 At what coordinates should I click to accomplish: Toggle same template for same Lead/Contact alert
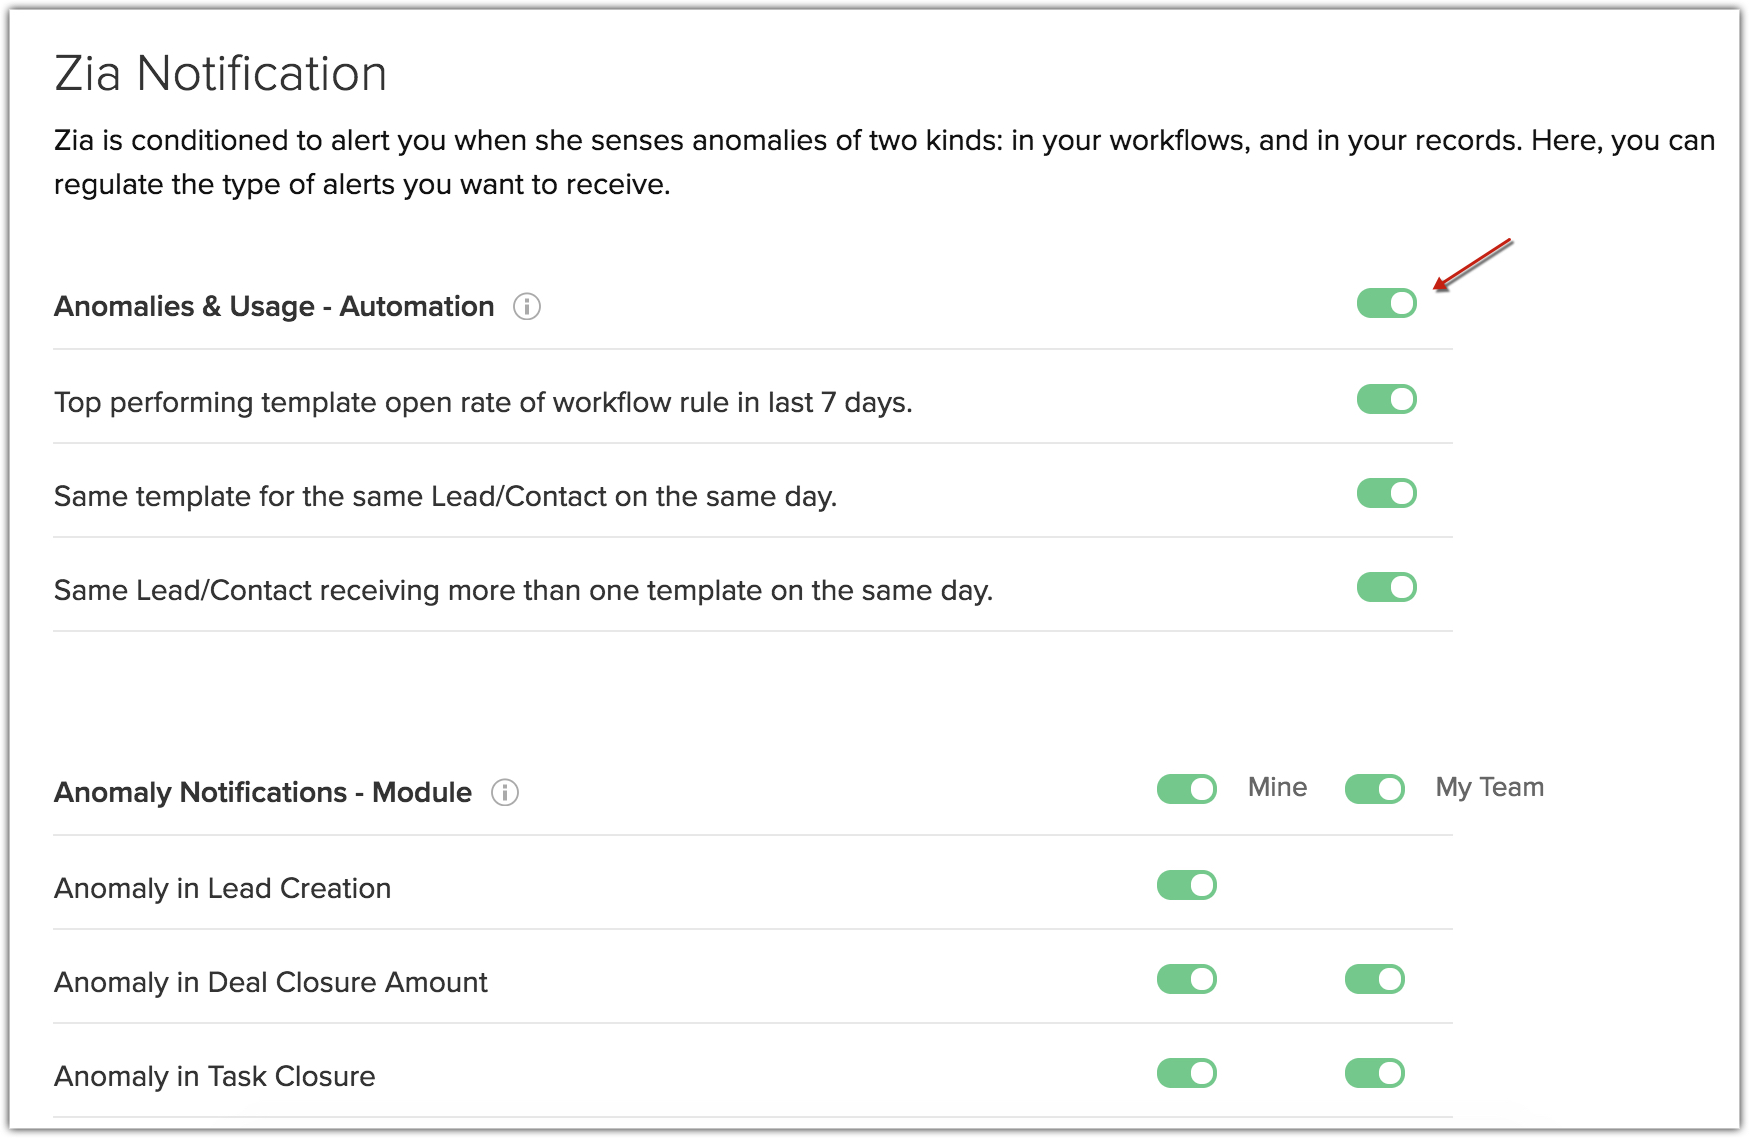coord(1386,493)
